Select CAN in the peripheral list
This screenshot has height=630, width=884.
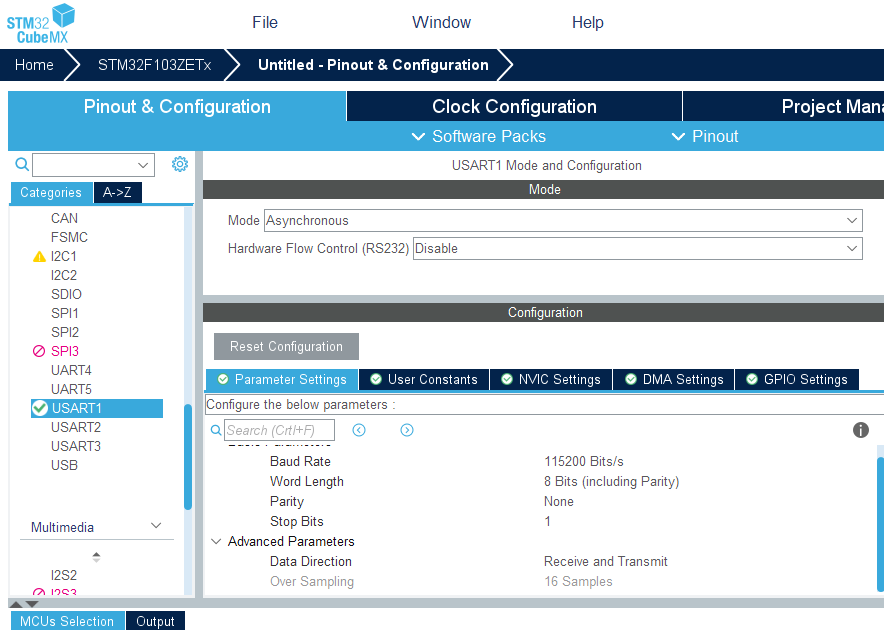[64, 218]
